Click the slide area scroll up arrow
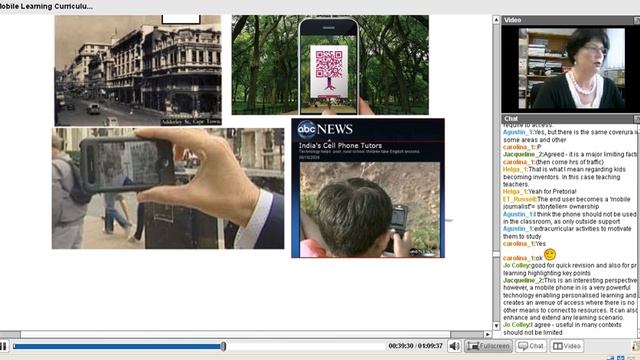The height and width of the screenshot is (360, 640). pyautogui.click(x=496, y=20)
